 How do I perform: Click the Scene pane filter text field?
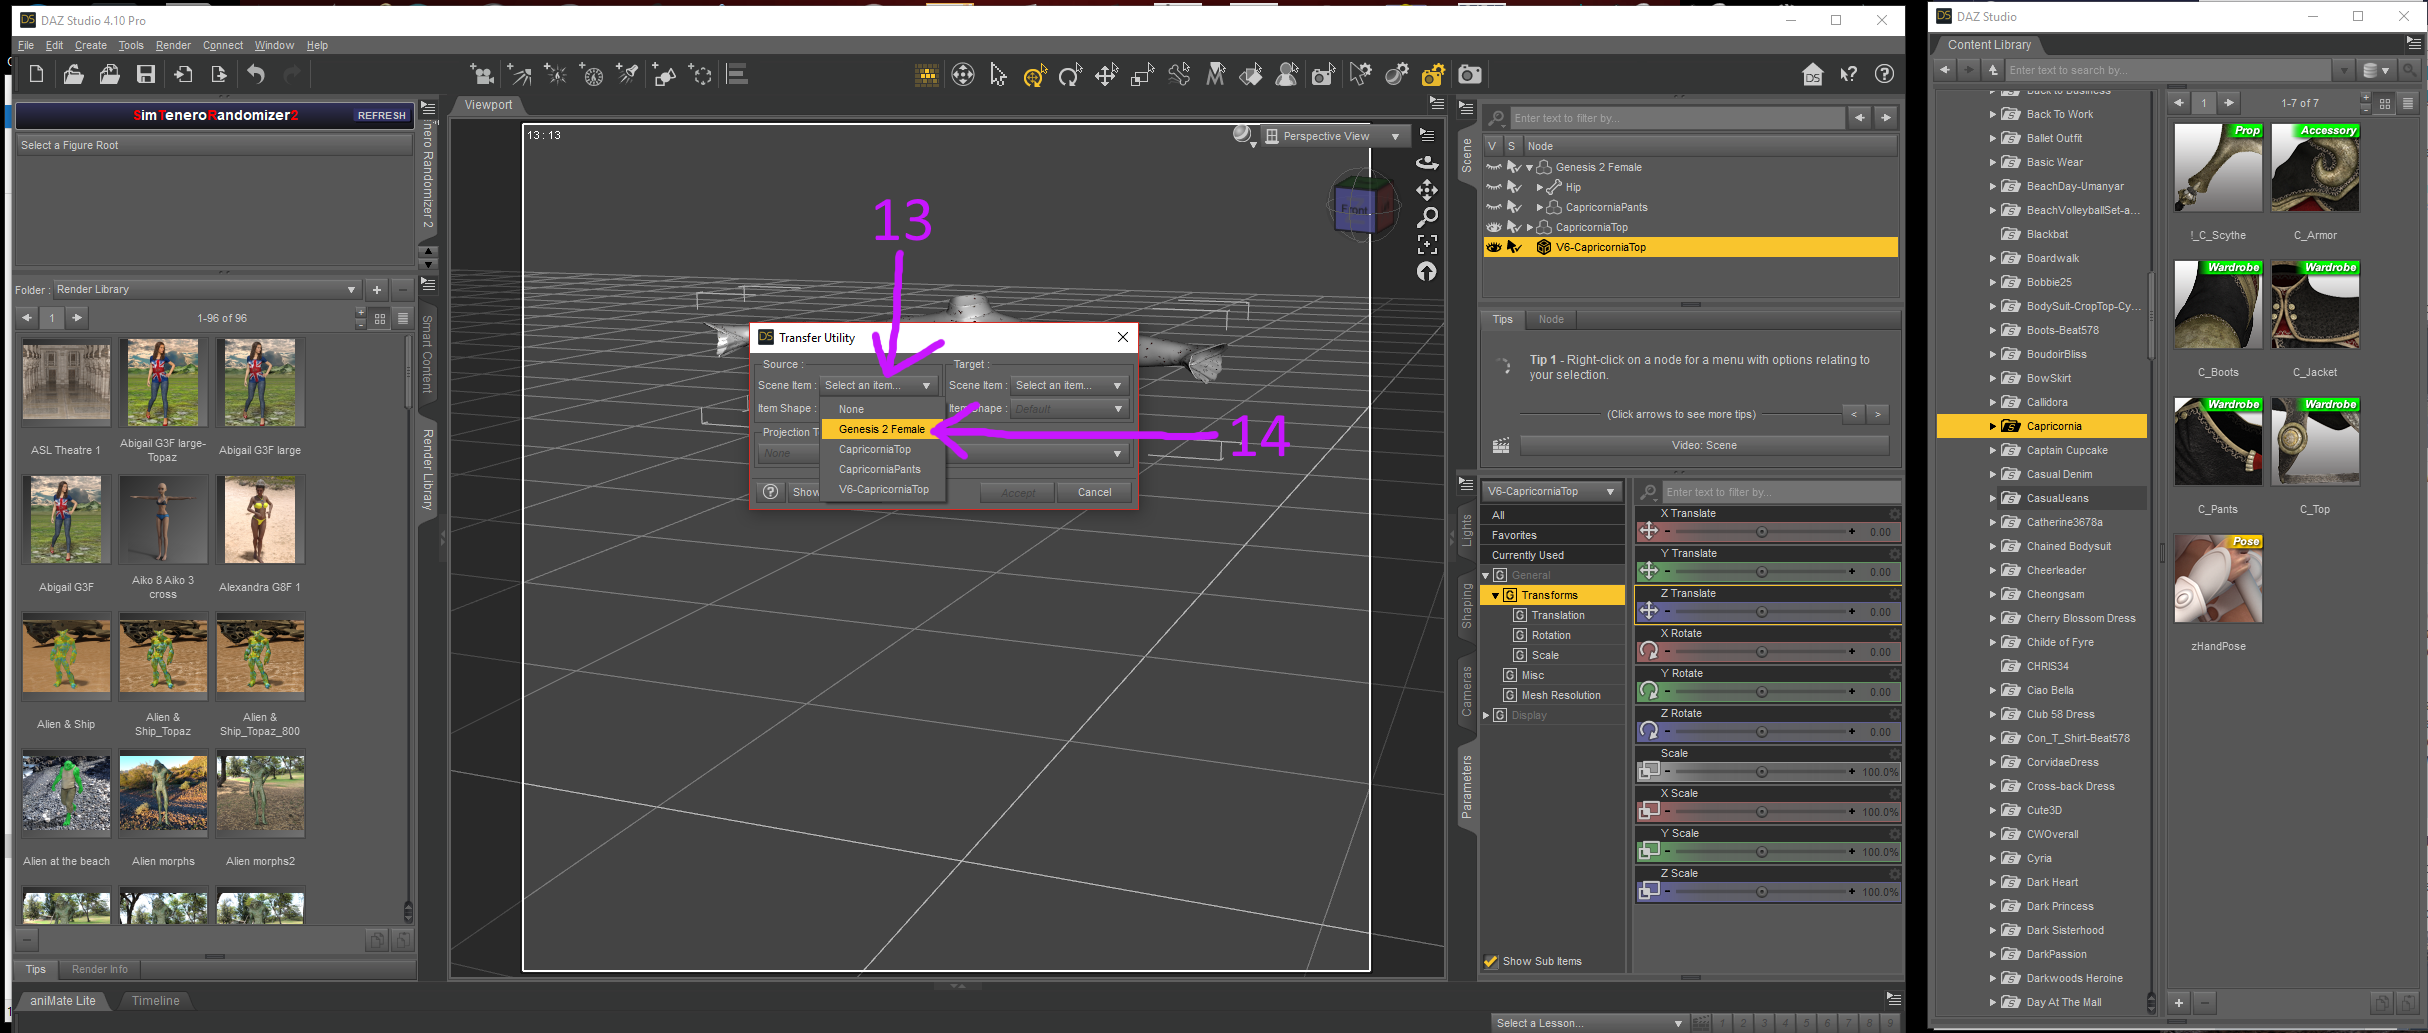pyautogui.click(x=1676, y=118)
